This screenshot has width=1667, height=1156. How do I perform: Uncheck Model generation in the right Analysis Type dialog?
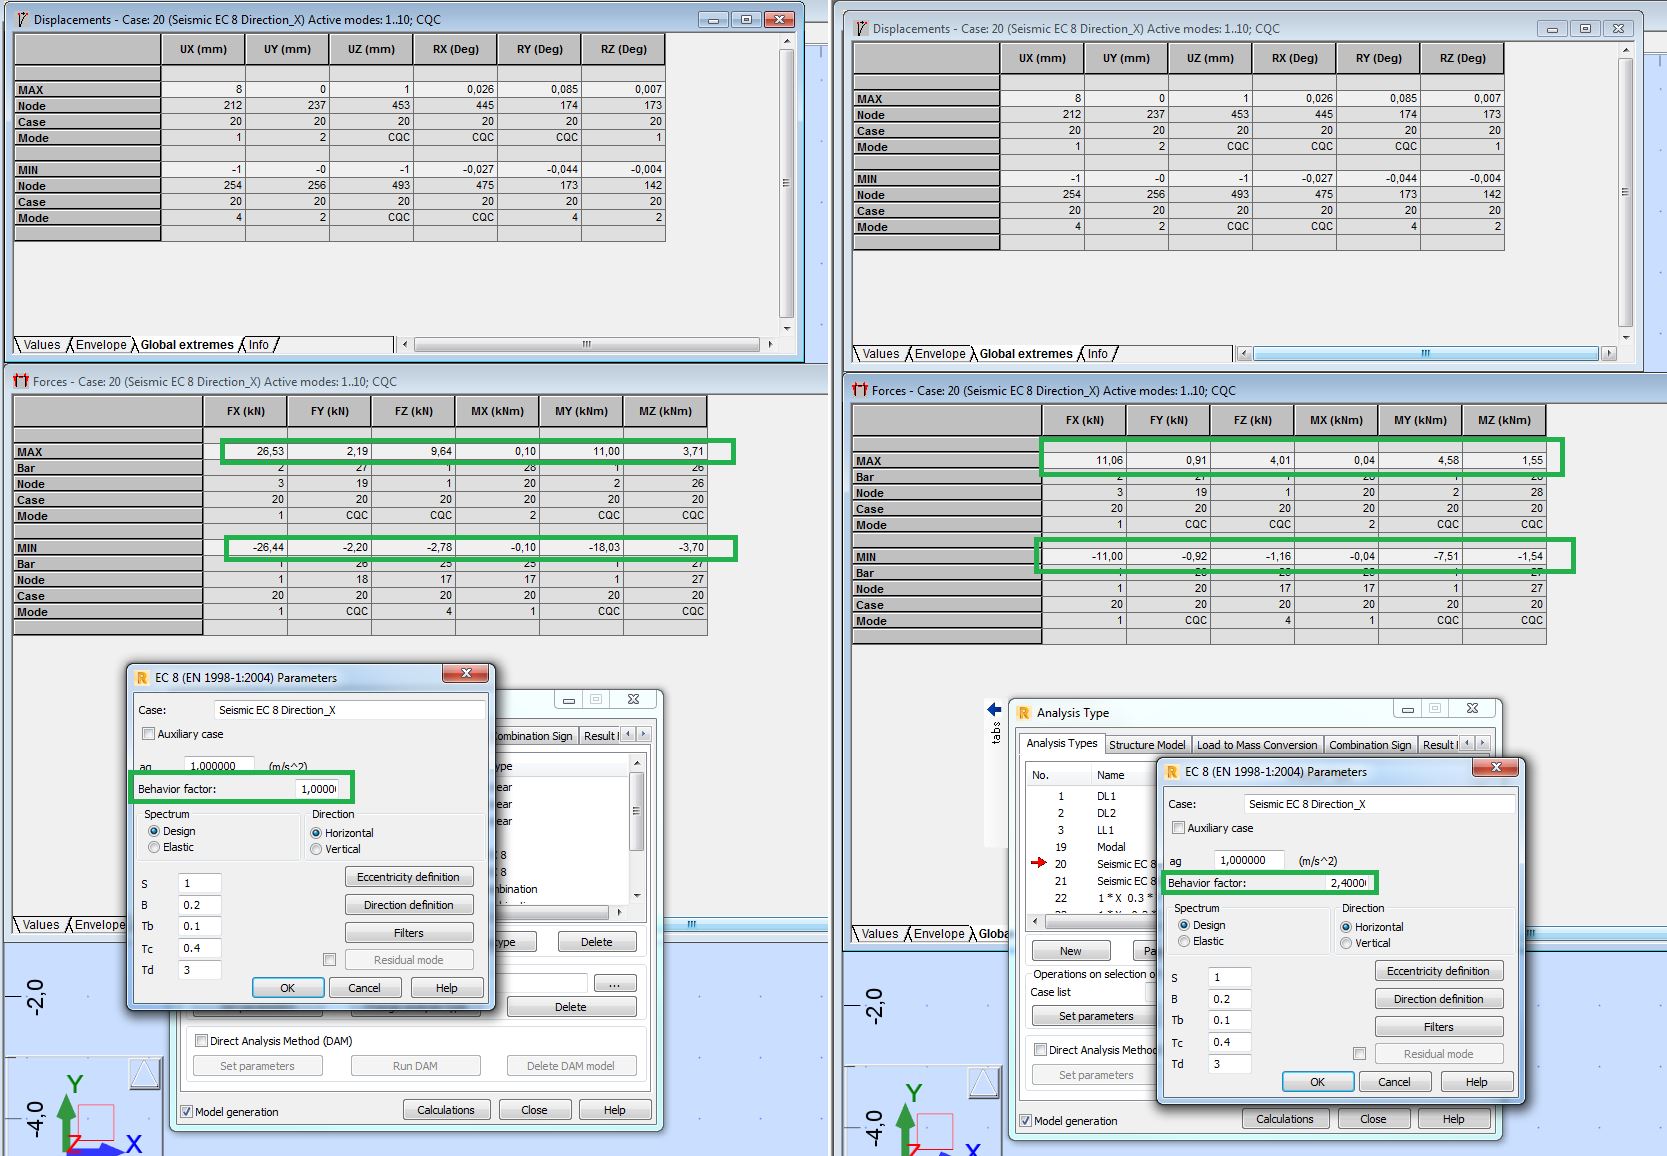[1025, 1121]
